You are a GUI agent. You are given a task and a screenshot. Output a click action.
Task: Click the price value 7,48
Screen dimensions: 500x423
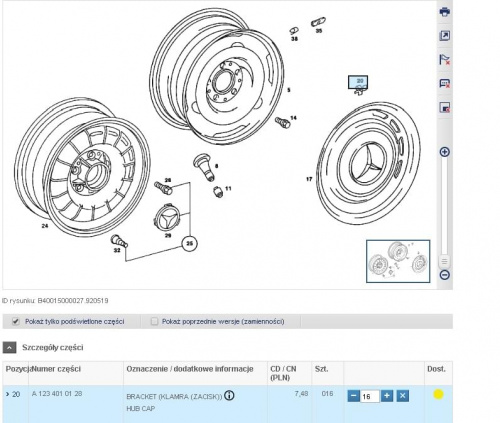point(301,394)
